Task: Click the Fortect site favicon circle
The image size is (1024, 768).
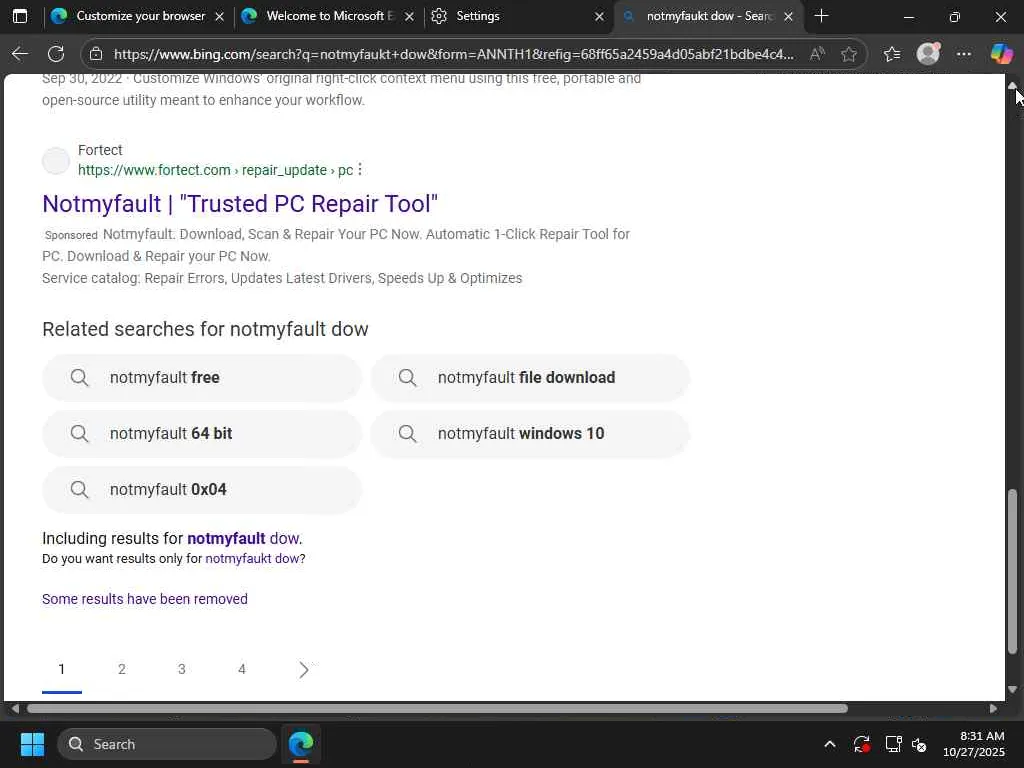Action: coord(56,161)
